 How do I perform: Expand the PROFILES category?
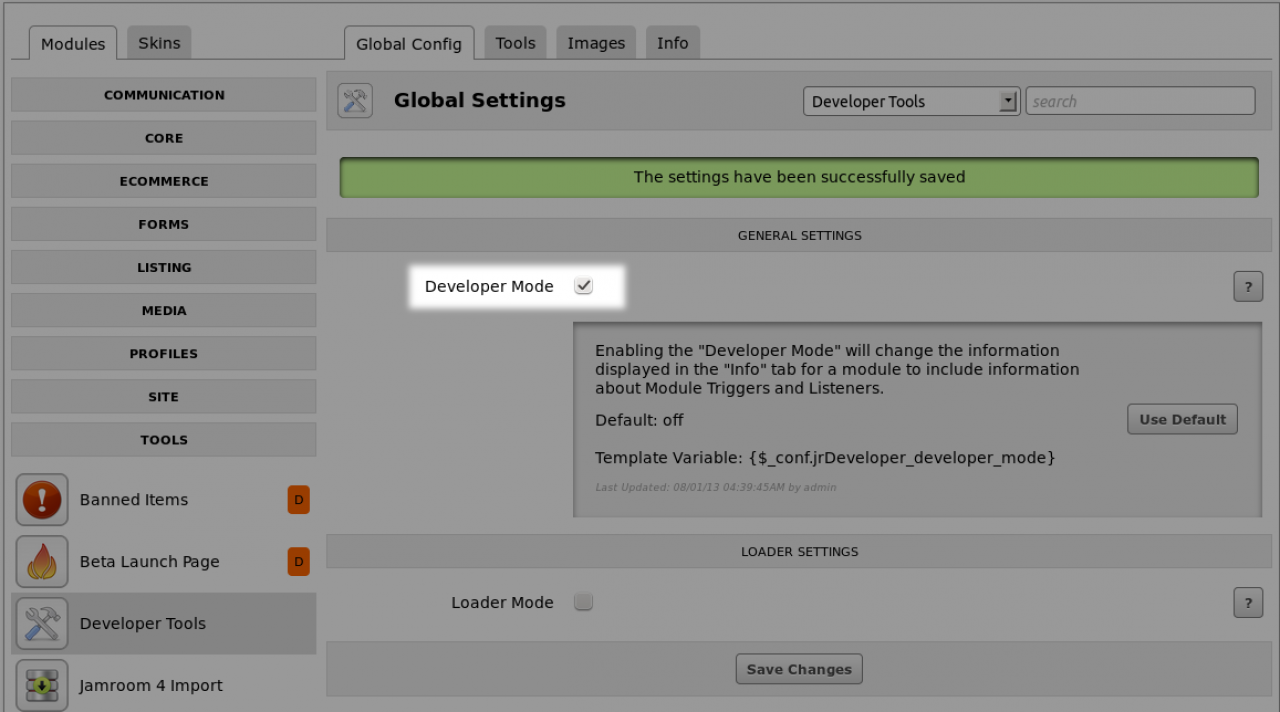pyautogui.click(x=164, y=353)
